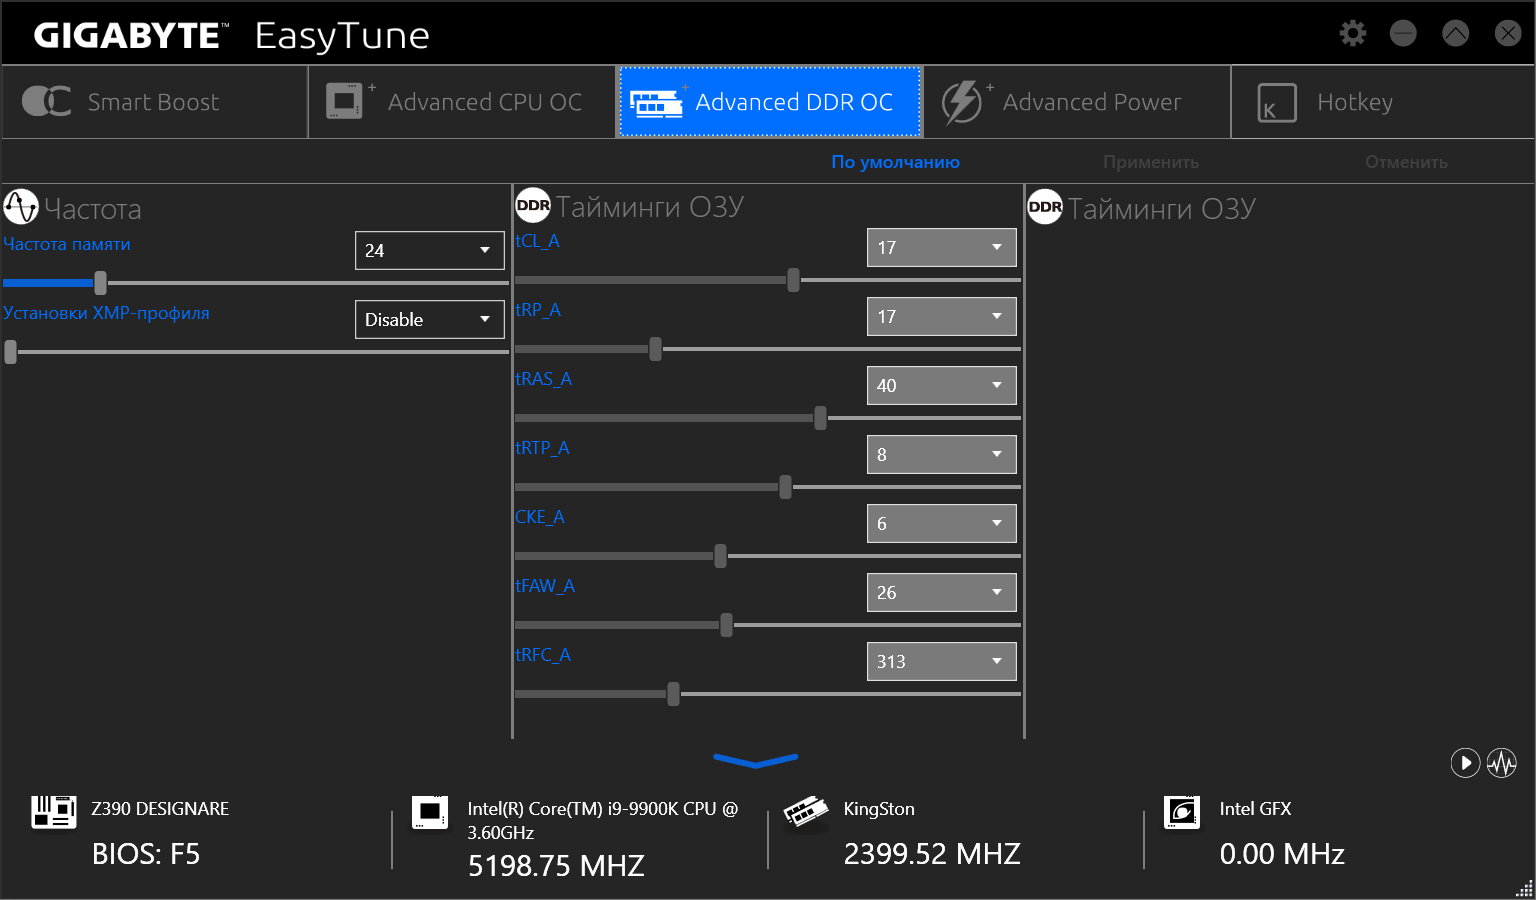Open the tCL_A dropdown
The width and height of the screenshot is (1536, 900).
(942, 247)
